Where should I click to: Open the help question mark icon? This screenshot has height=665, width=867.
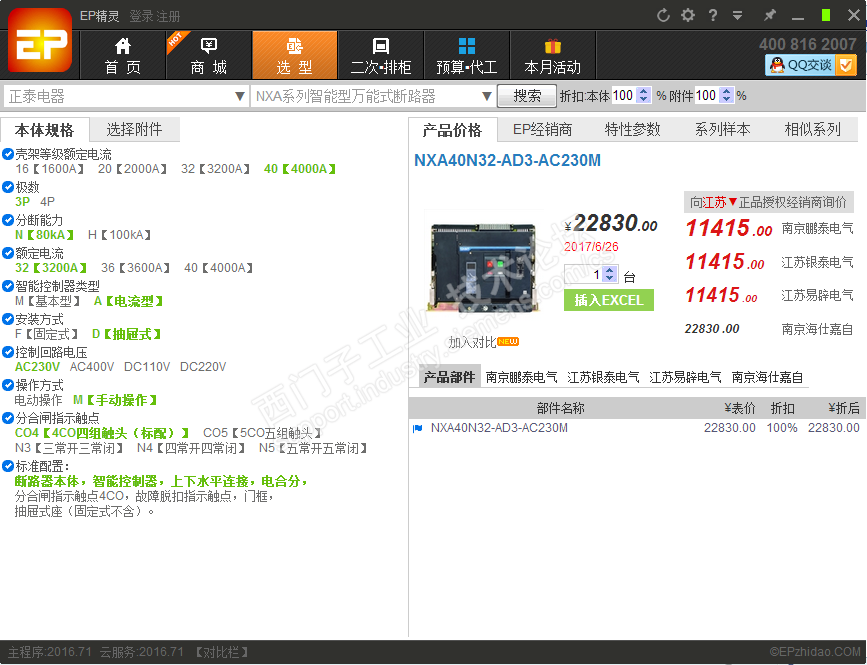coord(713,15)
